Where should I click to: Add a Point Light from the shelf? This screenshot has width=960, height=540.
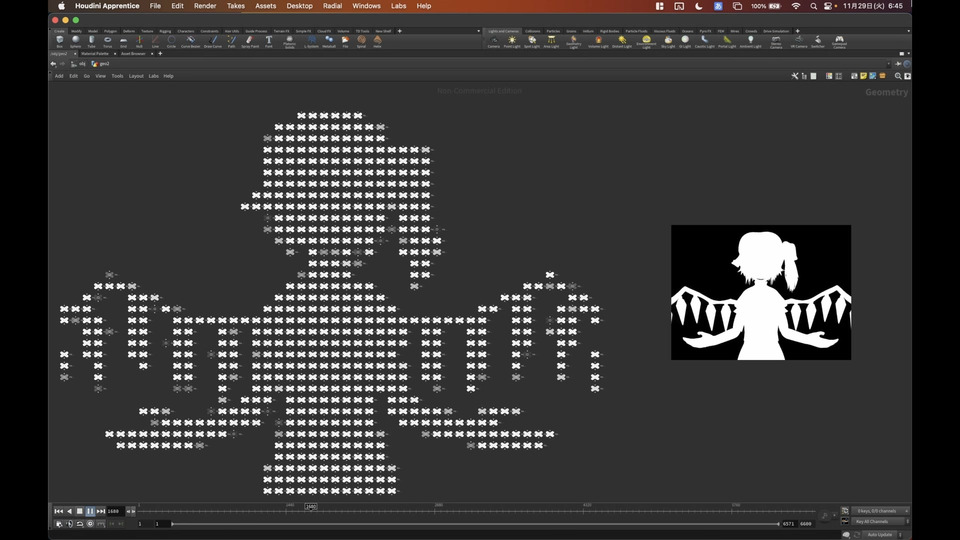click(512, 42)
